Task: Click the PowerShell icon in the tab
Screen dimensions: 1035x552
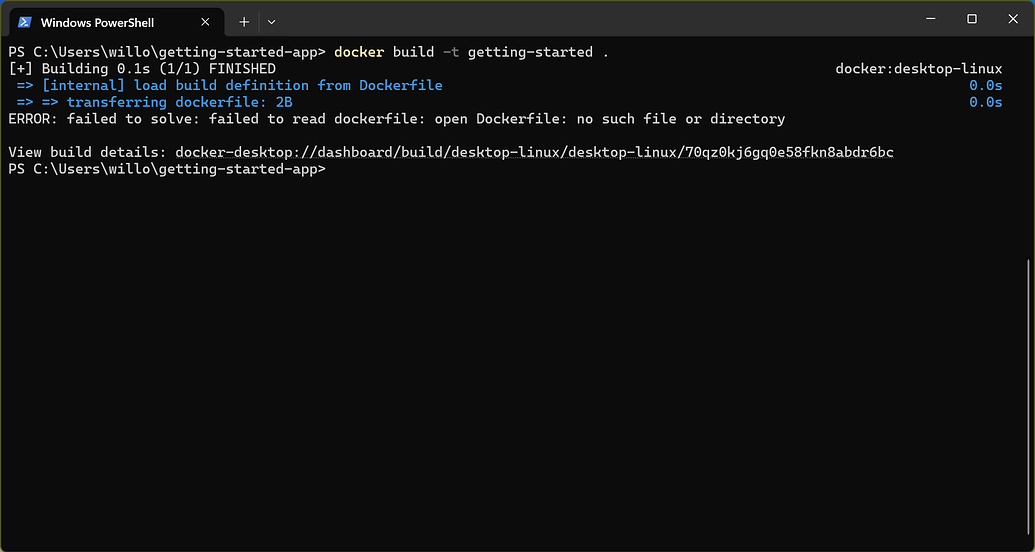Action: (25, 21)
